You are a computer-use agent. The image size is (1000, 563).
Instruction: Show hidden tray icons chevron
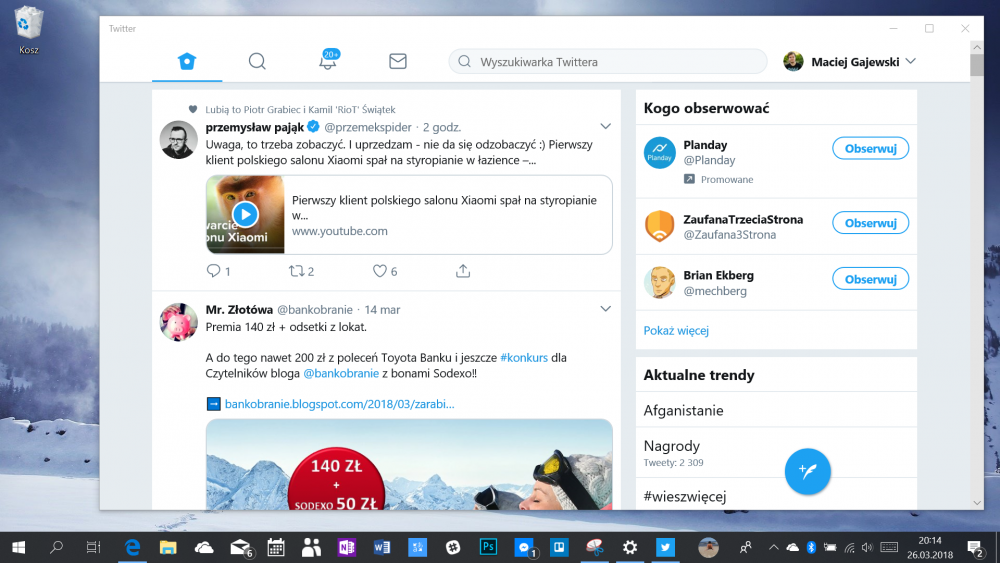click(x=773, y=547)
